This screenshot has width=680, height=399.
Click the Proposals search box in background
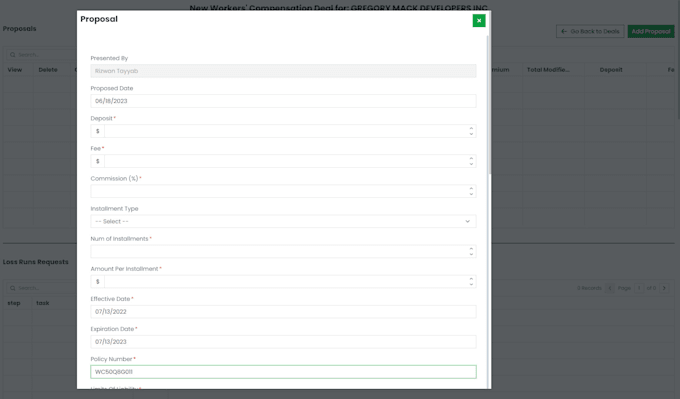click(x=41, y=55)
